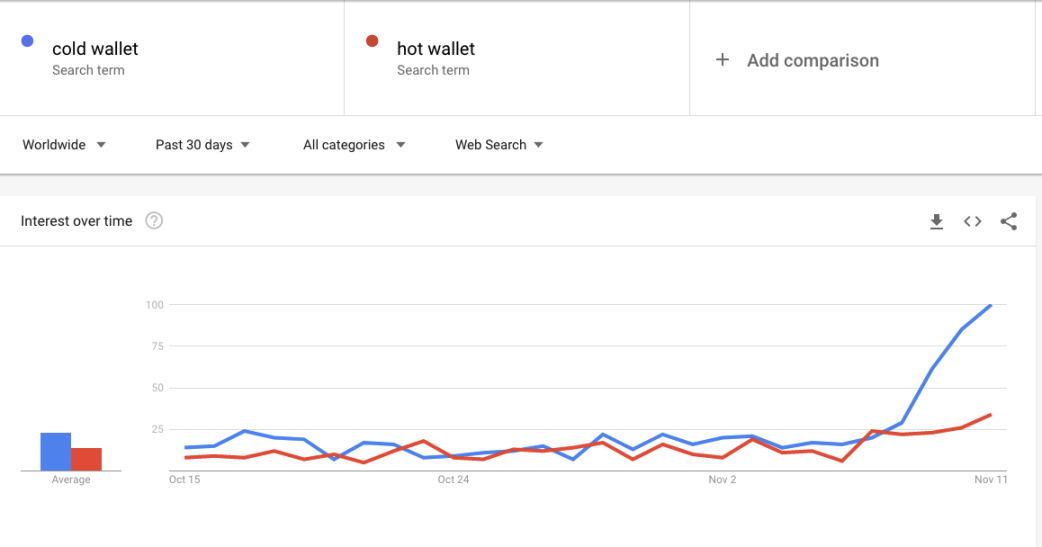Screen dimensions: 1042x547
Task: Click the plus icon to add comparison
Action: (x=722, y=60)
